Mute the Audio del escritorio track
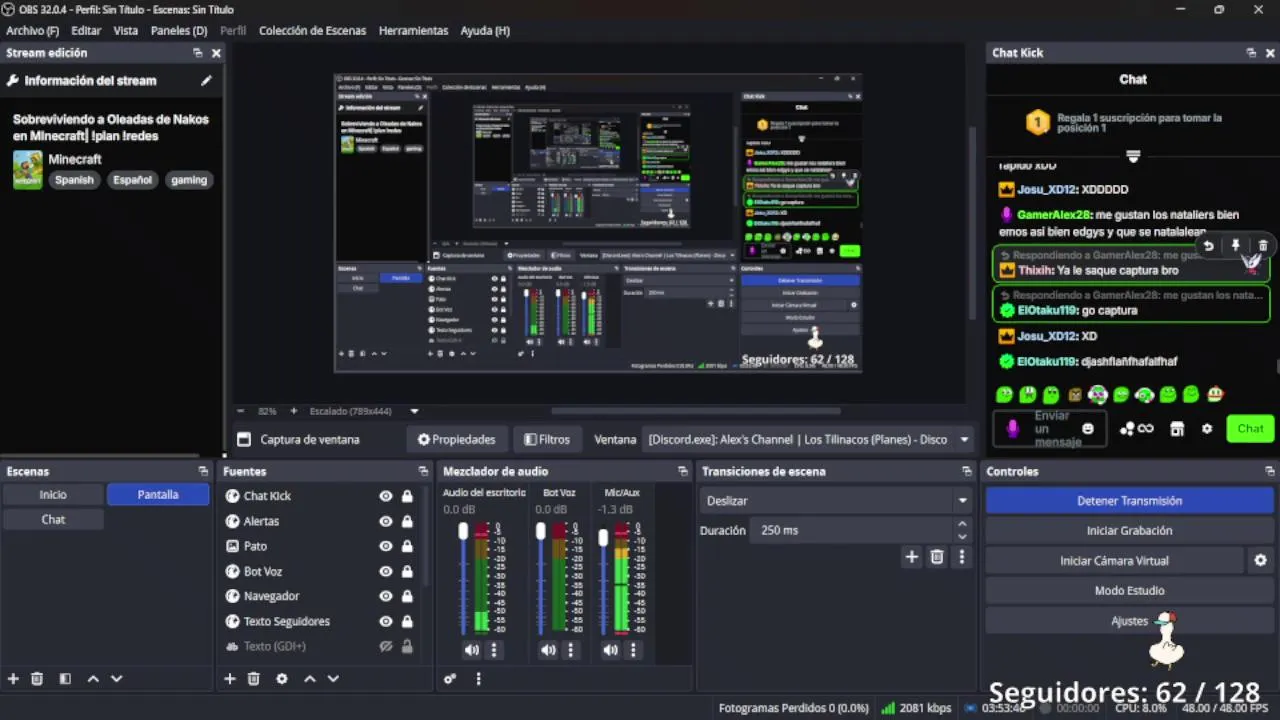The width and height of the screenshot is (1280, 720). click(x=472, y=650)
